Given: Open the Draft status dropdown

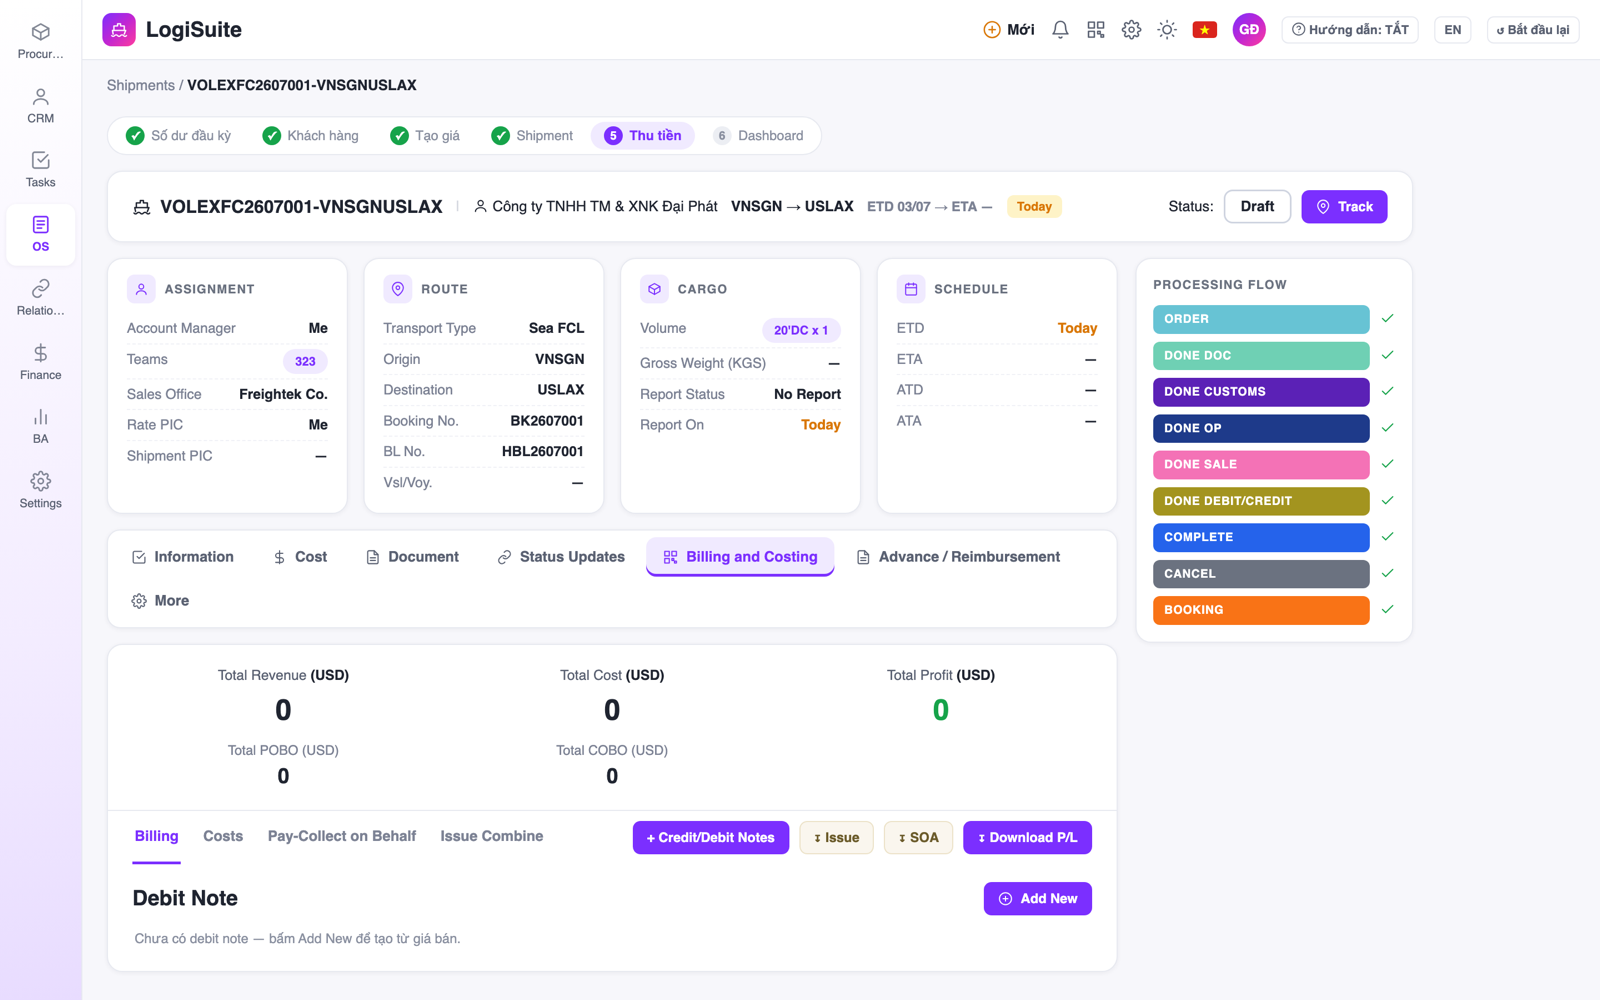Looking at the screenshot, I should pyautogui.click(x=1257, y=207).
